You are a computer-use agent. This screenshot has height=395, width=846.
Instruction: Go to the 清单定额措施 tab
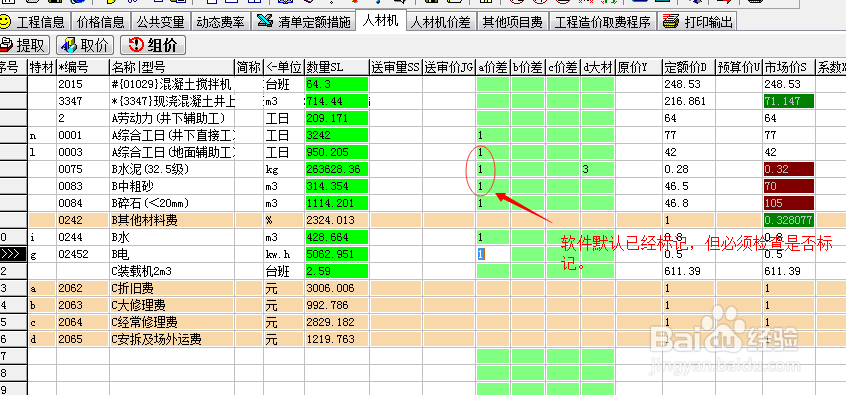pos(304,22)
